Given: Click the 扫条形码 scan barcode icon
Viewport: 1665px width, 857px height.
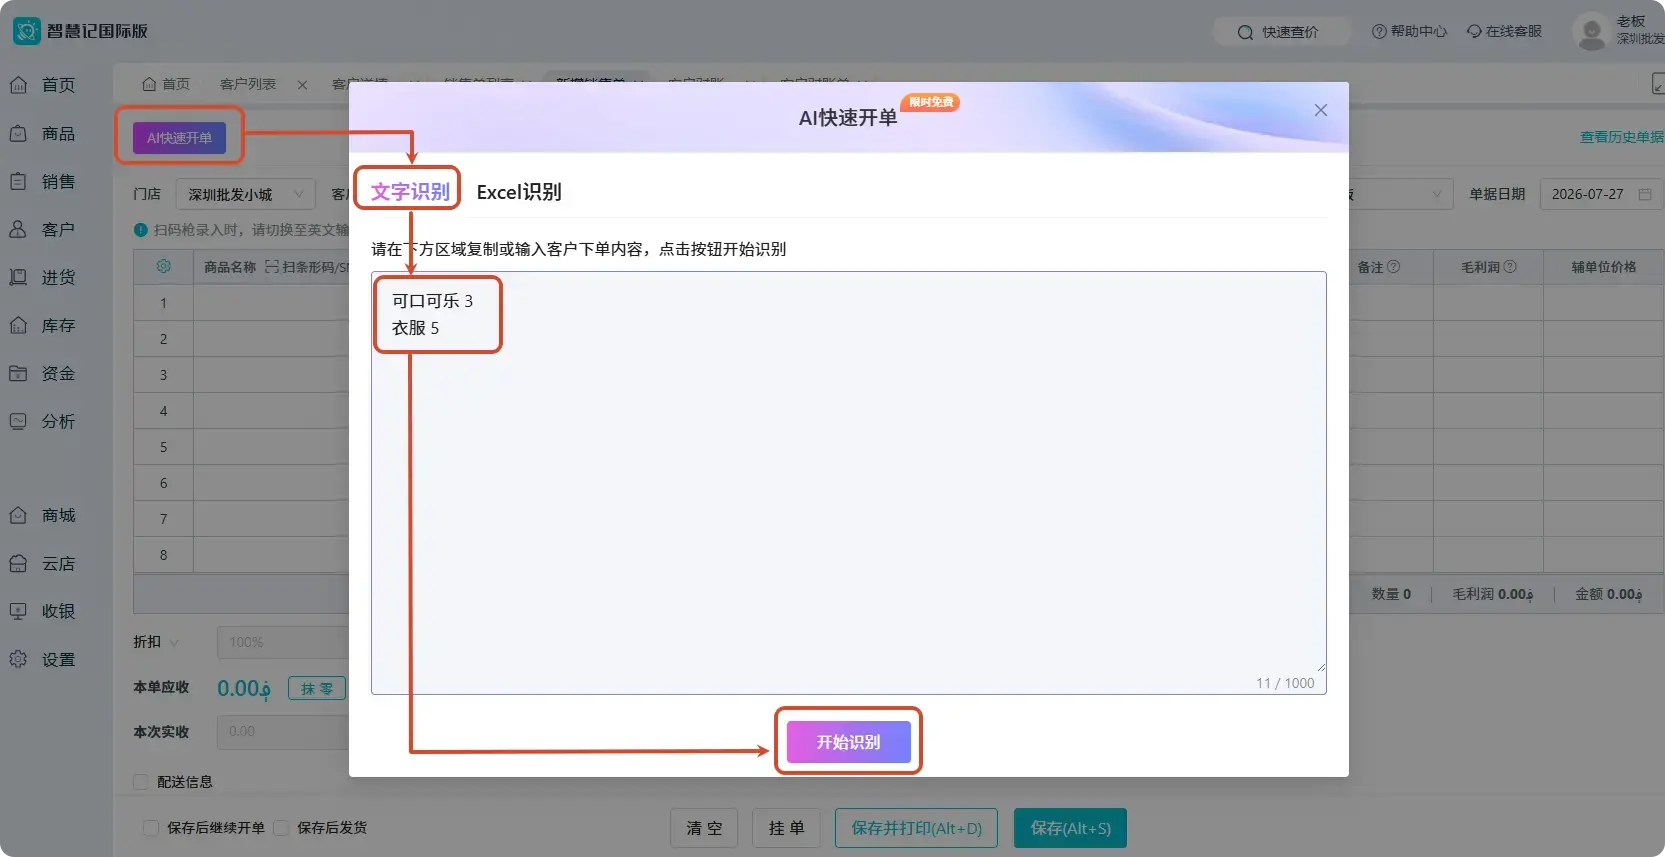Looking at the screenshot, I should pyautogui.click(x=271, y=267).
